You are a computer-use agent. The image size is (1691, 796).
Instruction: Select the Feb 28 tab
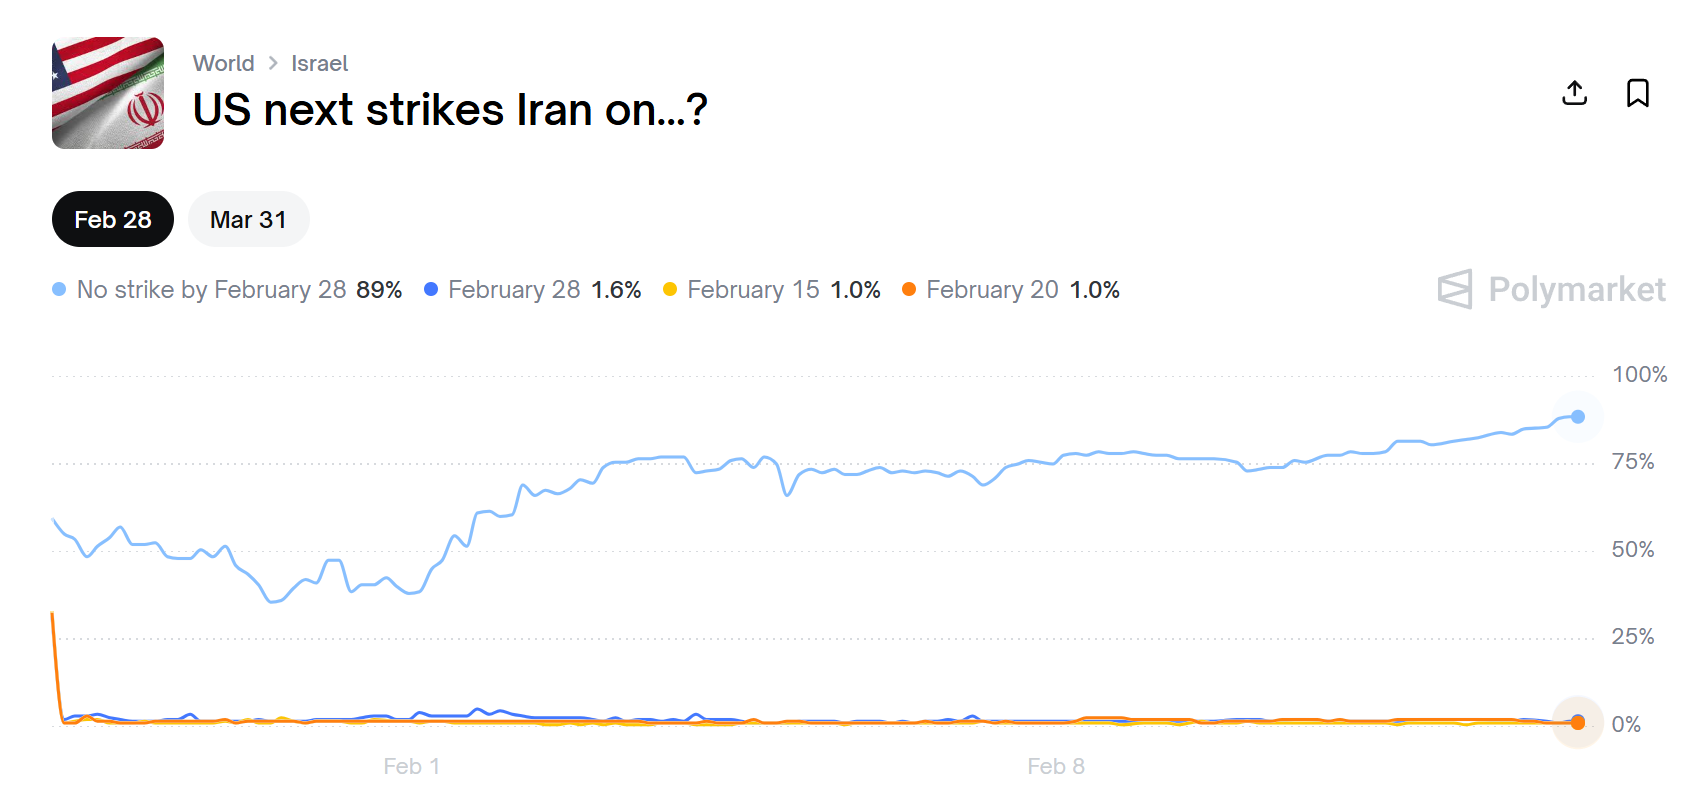tap(113, 219)
